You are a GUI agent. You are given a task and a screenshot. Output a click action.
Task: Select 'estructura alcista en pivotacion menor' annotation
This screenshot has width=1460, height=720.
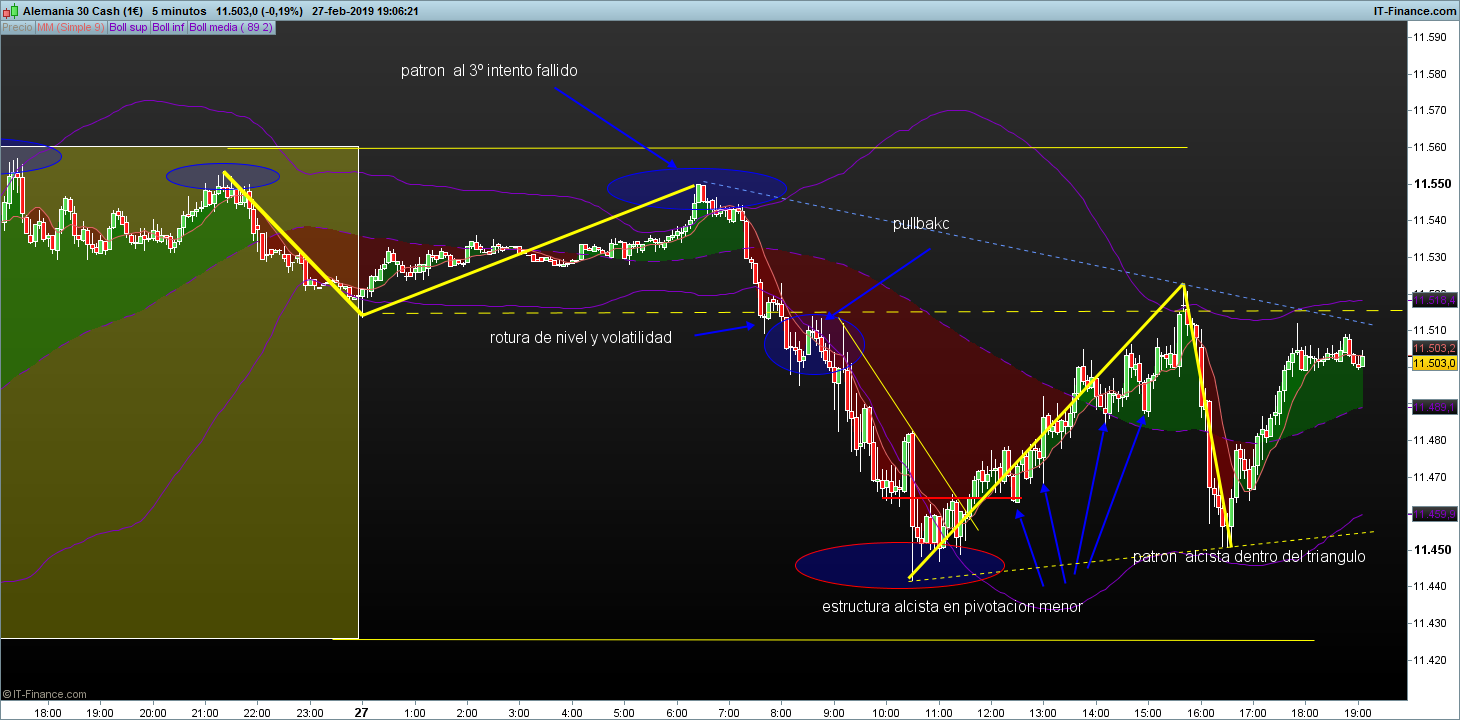click(x=952, y=607)
